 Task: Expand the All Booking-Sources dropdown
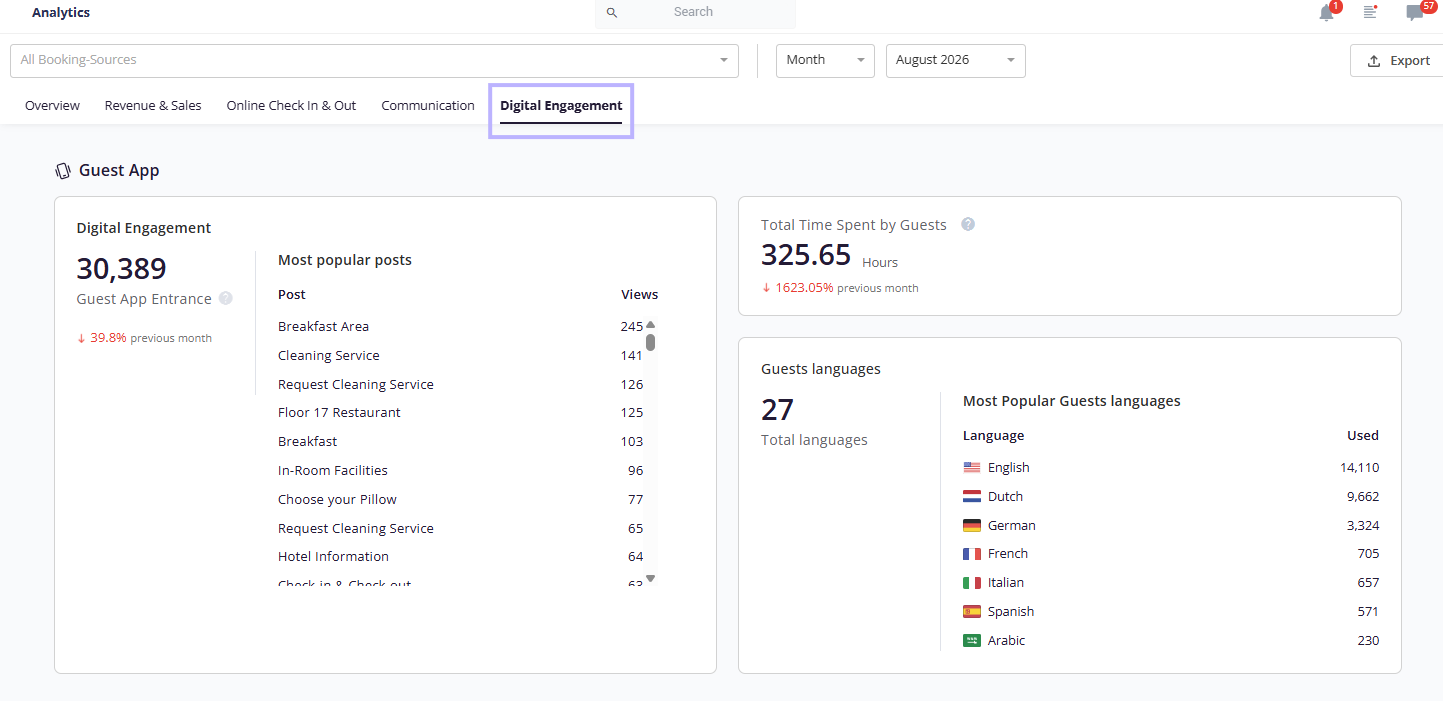tap(374, 60)
